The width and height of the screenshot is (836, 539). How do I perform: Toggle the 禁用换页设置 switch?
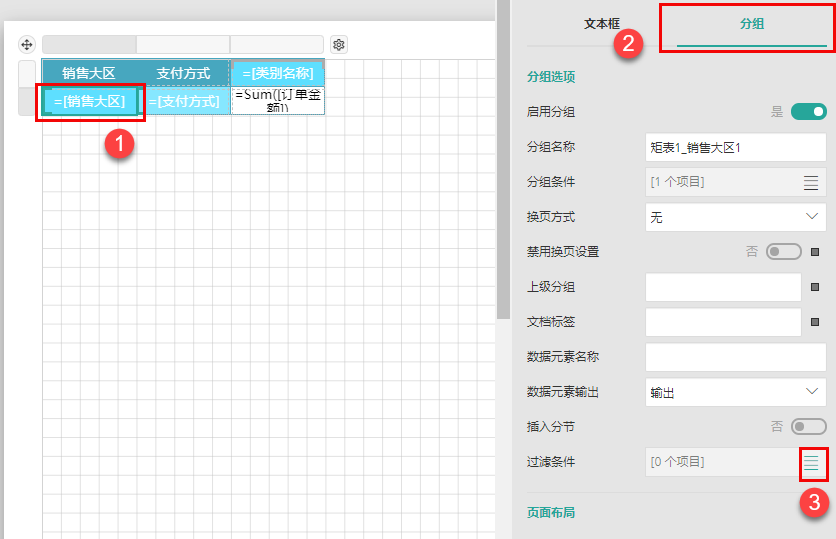(783, 252)
